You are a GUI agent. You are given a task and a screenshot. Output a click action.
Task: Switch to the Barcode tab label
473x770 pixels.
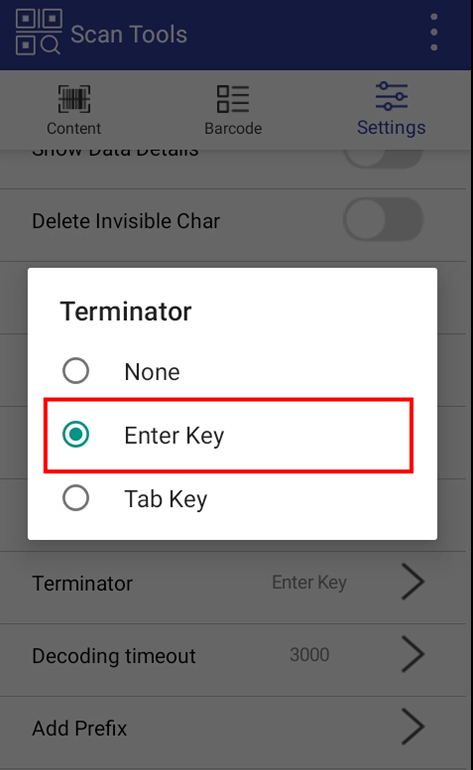[x=233, y=128]
